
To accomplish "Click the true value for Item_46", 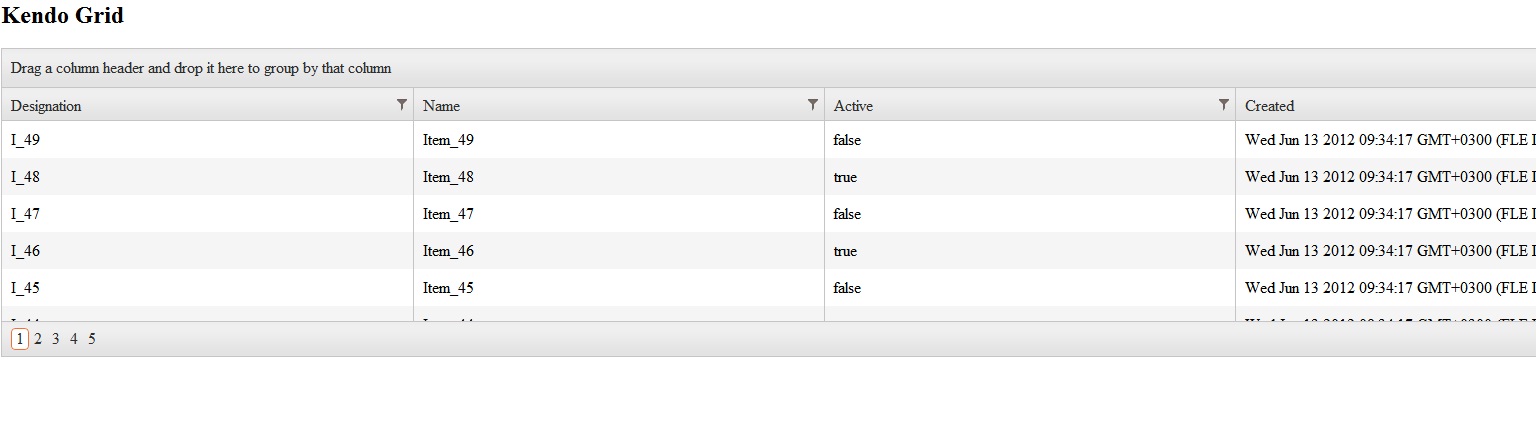I will coord(845,251).
